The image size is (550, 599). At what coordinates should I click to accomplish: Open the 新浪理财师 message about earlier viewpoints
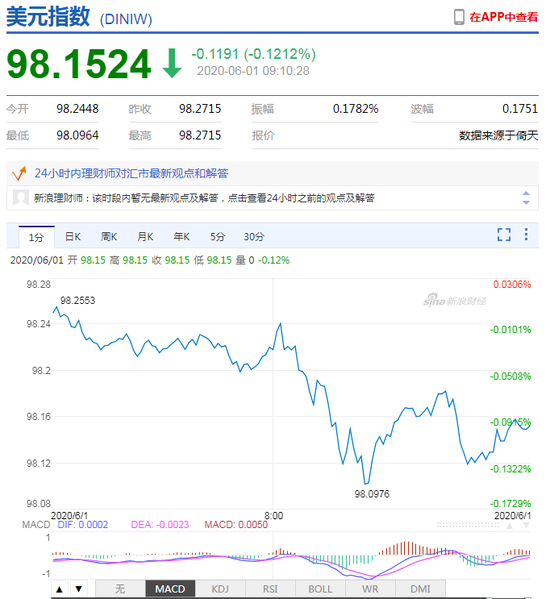coord(204,198)
